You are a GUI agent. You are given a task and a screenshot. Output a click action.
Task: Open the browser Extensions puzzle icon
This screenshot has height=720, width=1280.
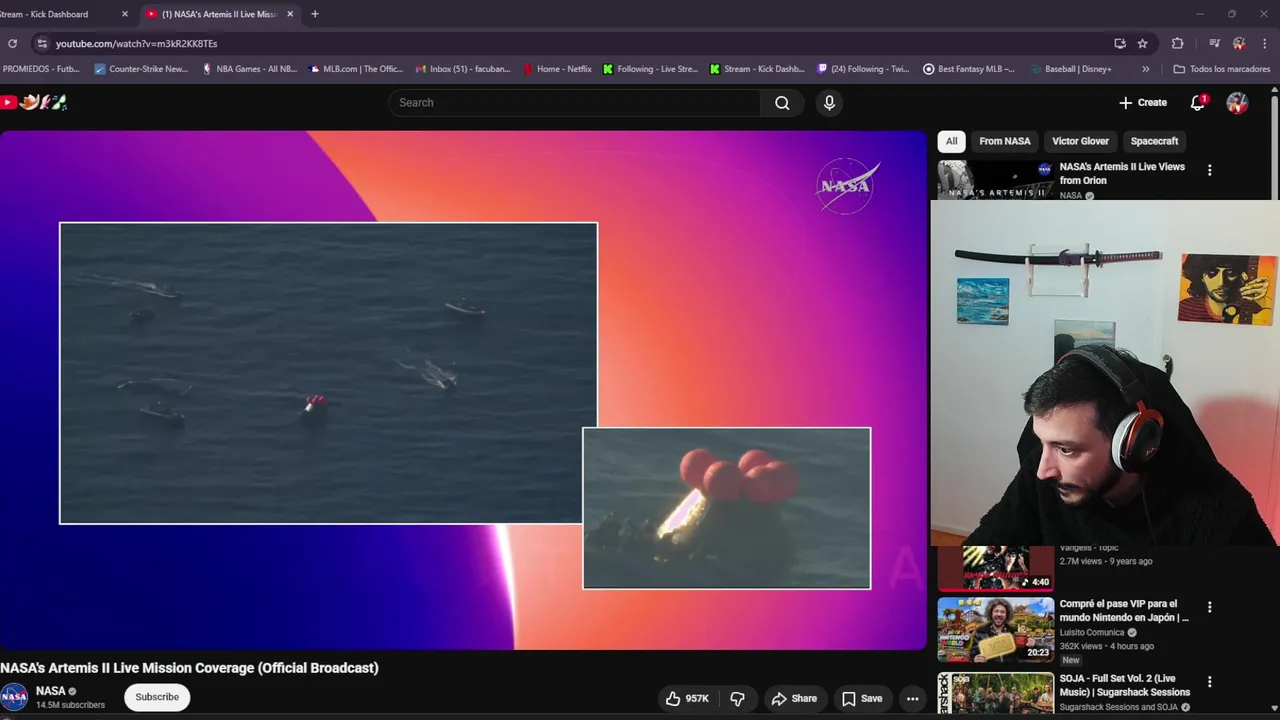pyautogui.click(x=1178, y=43)
